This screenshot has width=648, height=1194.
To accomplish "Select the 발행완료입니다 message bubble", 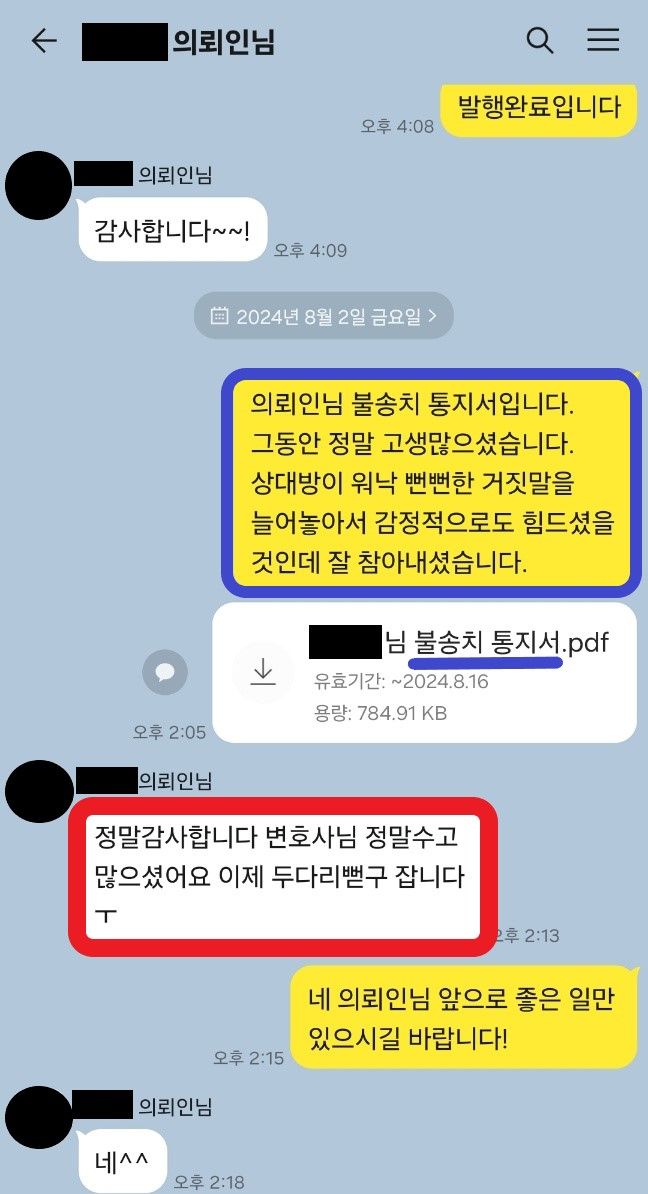I will tap(538, 108).
